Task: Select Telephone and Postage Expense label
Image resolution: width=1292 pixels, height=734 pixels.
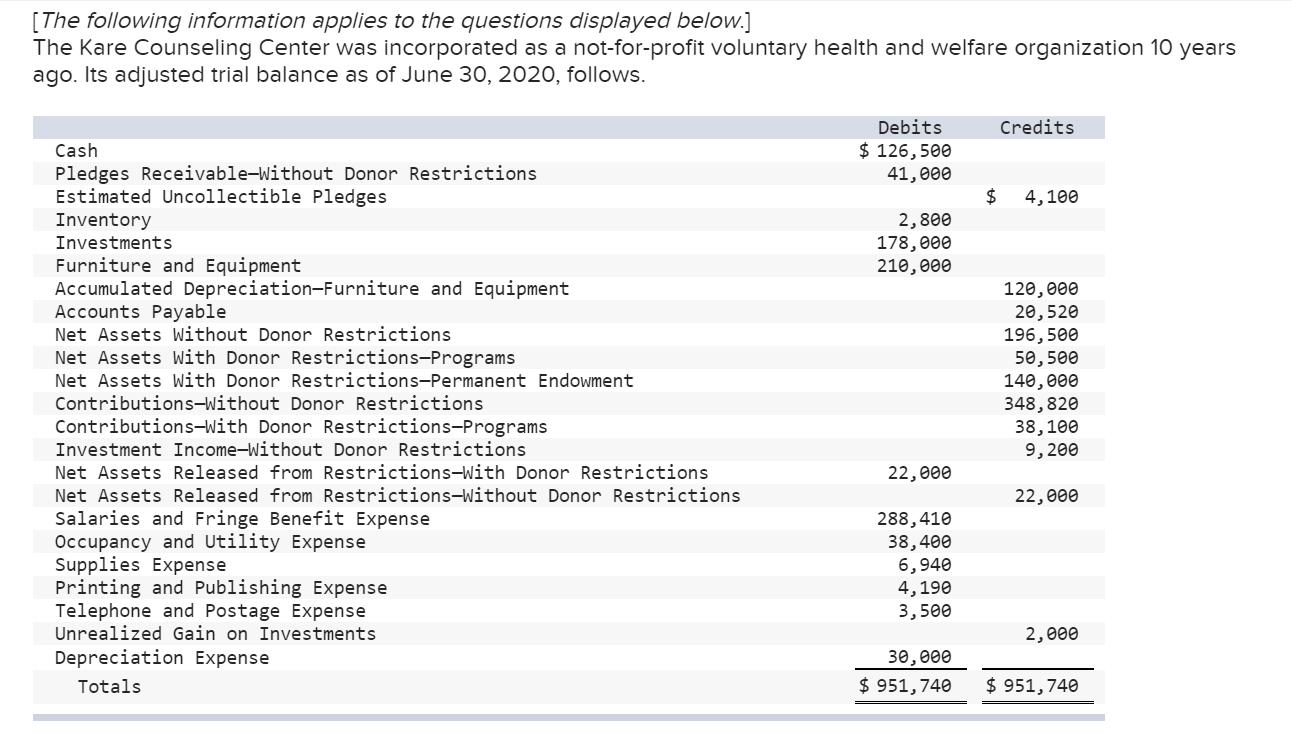Action: click(x=210, y=611)
